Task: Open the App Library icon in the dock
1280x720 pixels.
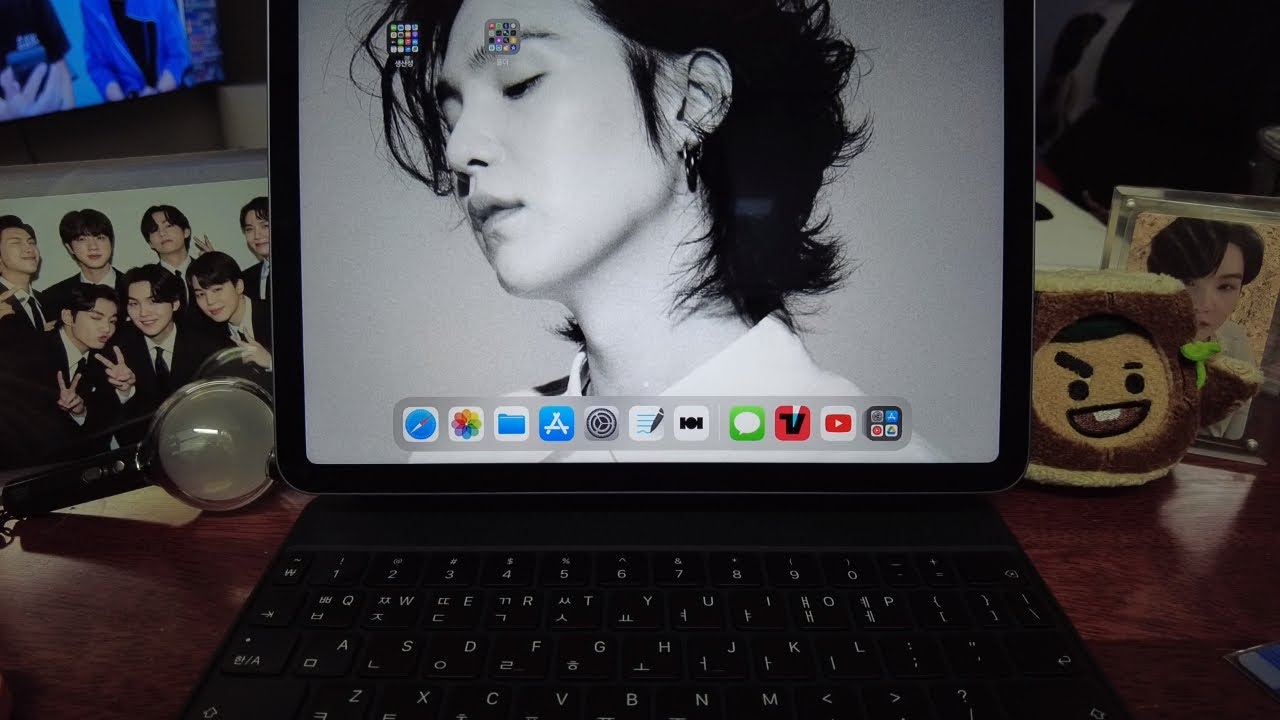Action: 883,424
